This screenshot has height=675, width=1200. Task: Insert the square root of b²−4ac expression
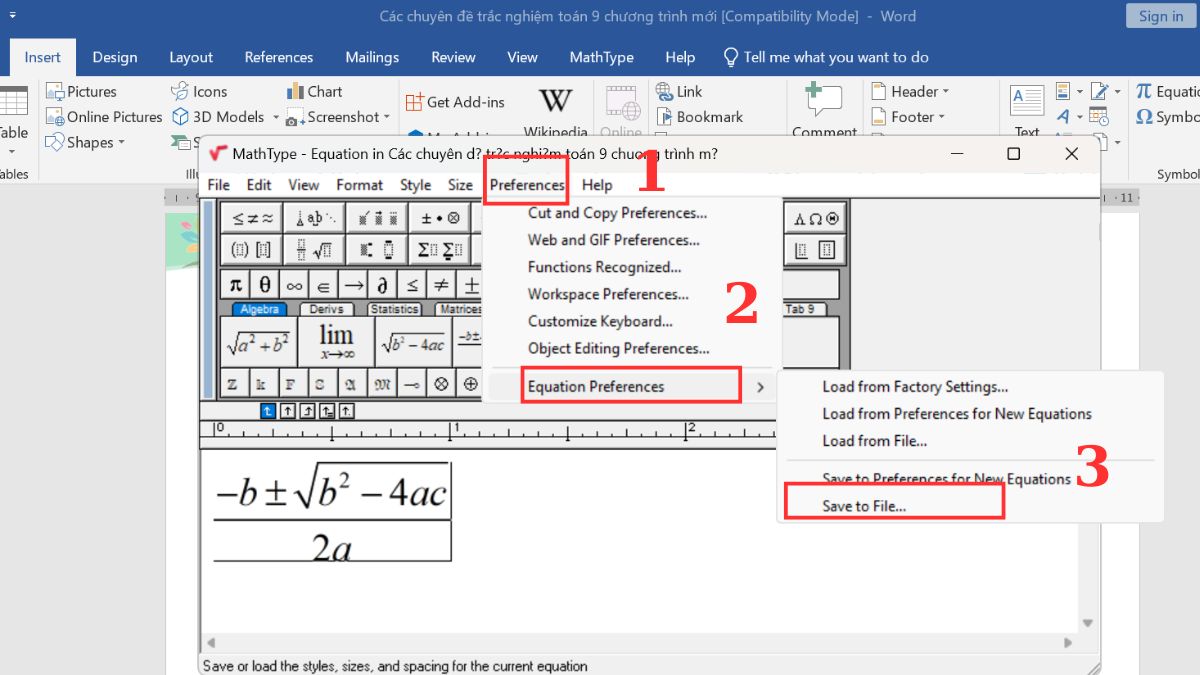pyautogui.click(x=413, y=342)
